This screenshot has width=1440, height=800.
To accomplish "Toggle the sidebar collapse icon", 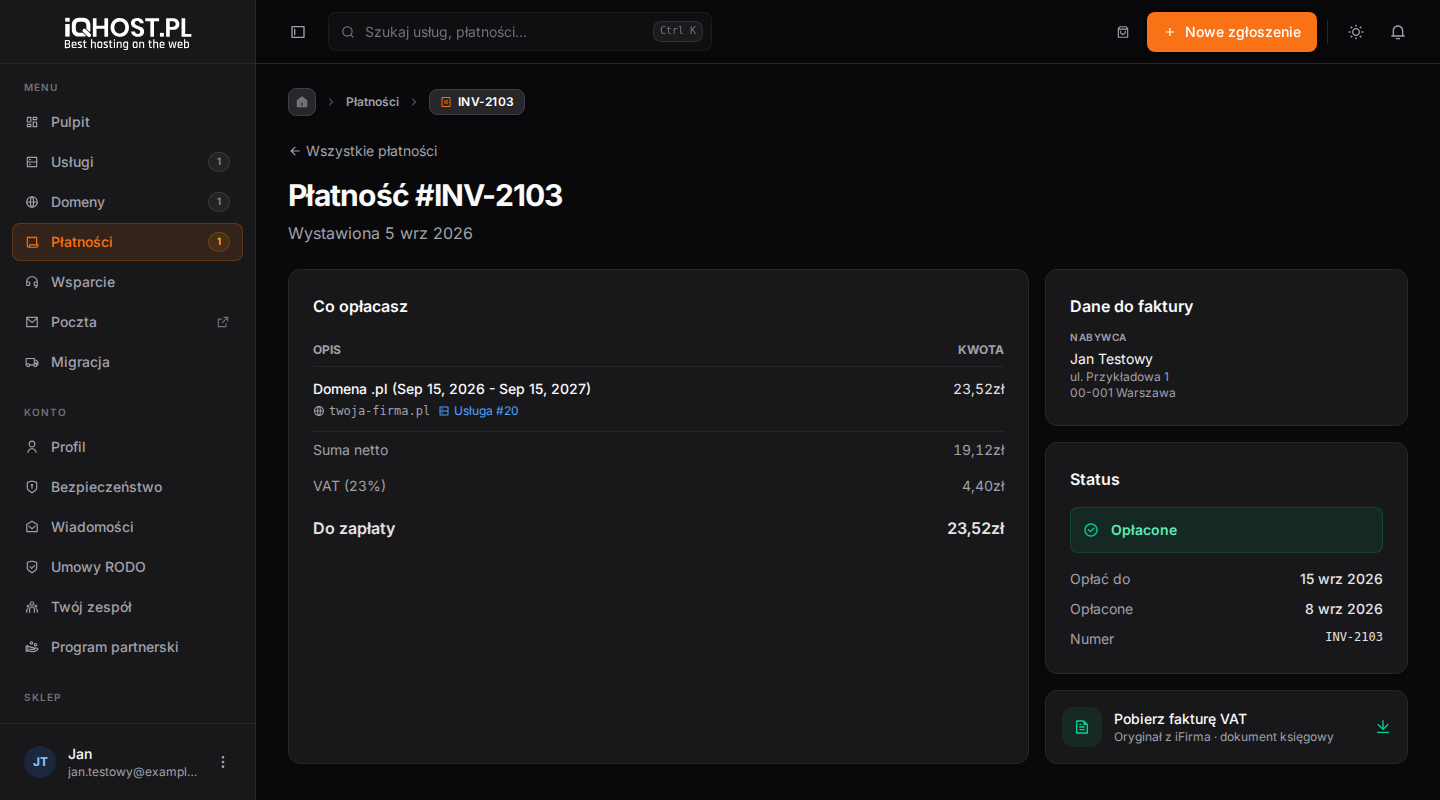I will click(298, 32).
